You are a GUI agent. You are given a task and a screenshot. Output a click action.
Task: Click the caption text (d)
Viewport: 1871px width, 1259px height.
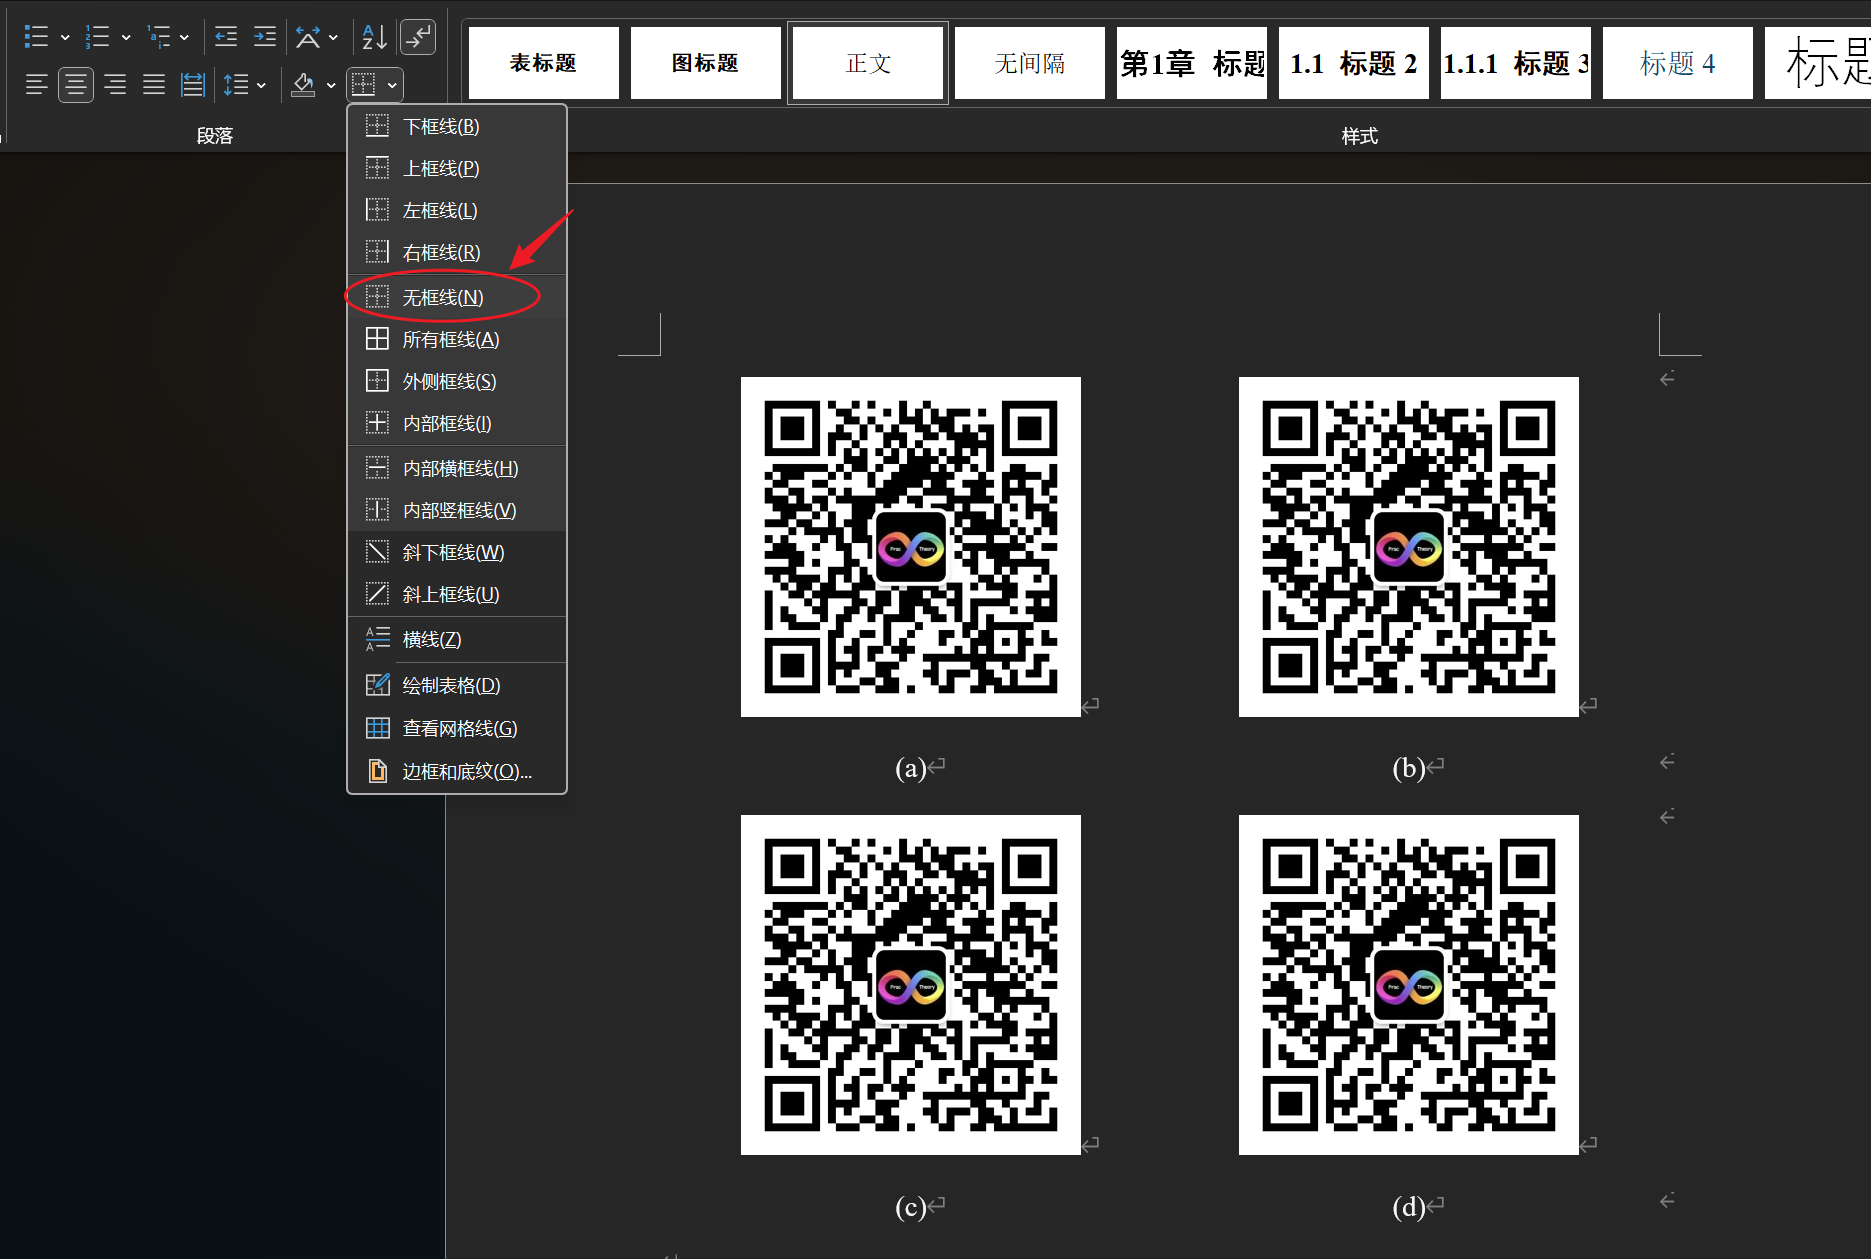pyautogui.click(x=1408, y=1207)
